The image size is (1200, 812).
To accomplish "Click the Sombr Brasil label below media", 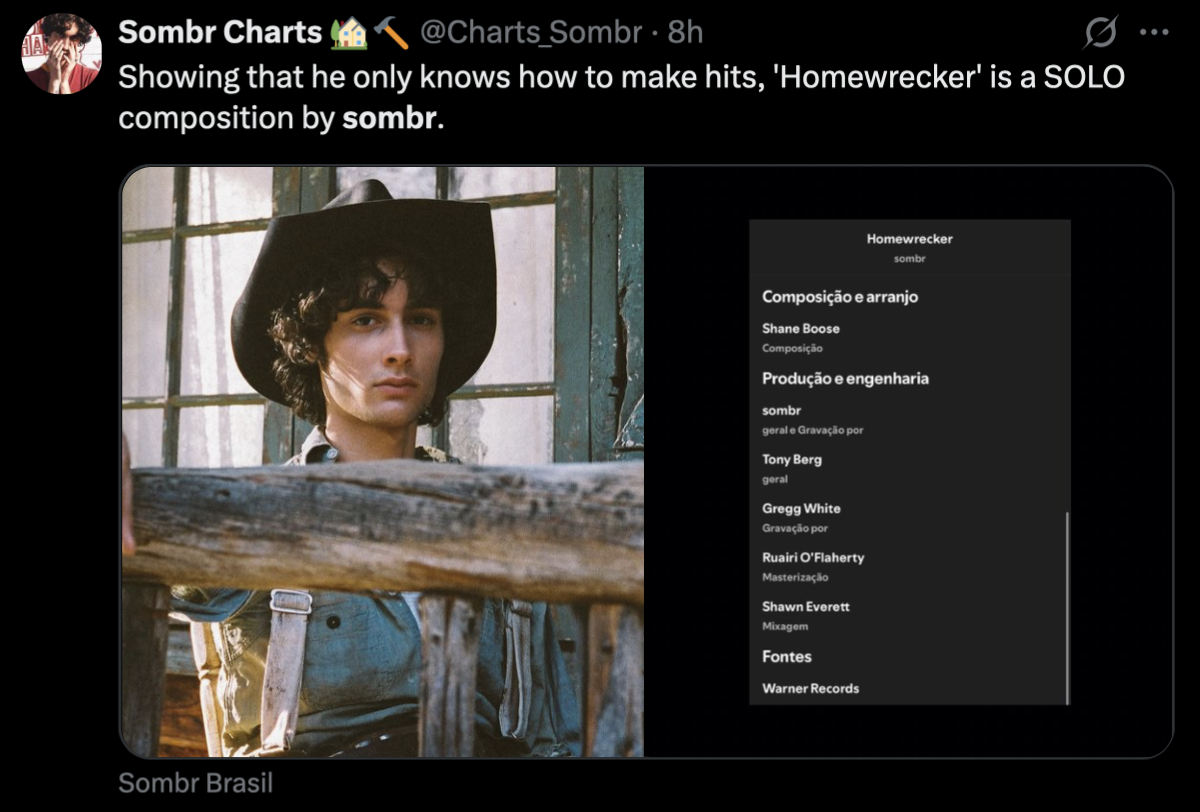I will [195, 782].
